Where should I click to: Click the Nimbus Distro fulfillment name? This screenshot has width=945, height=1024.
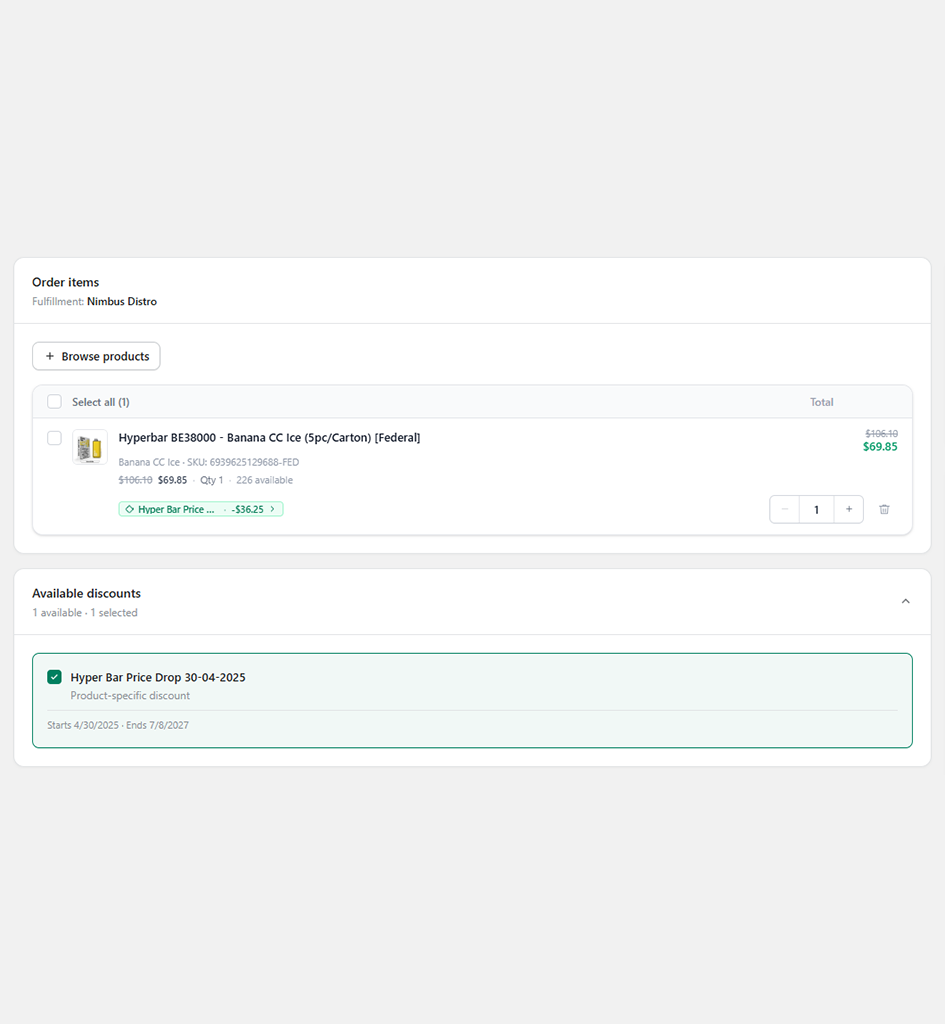[122, 302]
